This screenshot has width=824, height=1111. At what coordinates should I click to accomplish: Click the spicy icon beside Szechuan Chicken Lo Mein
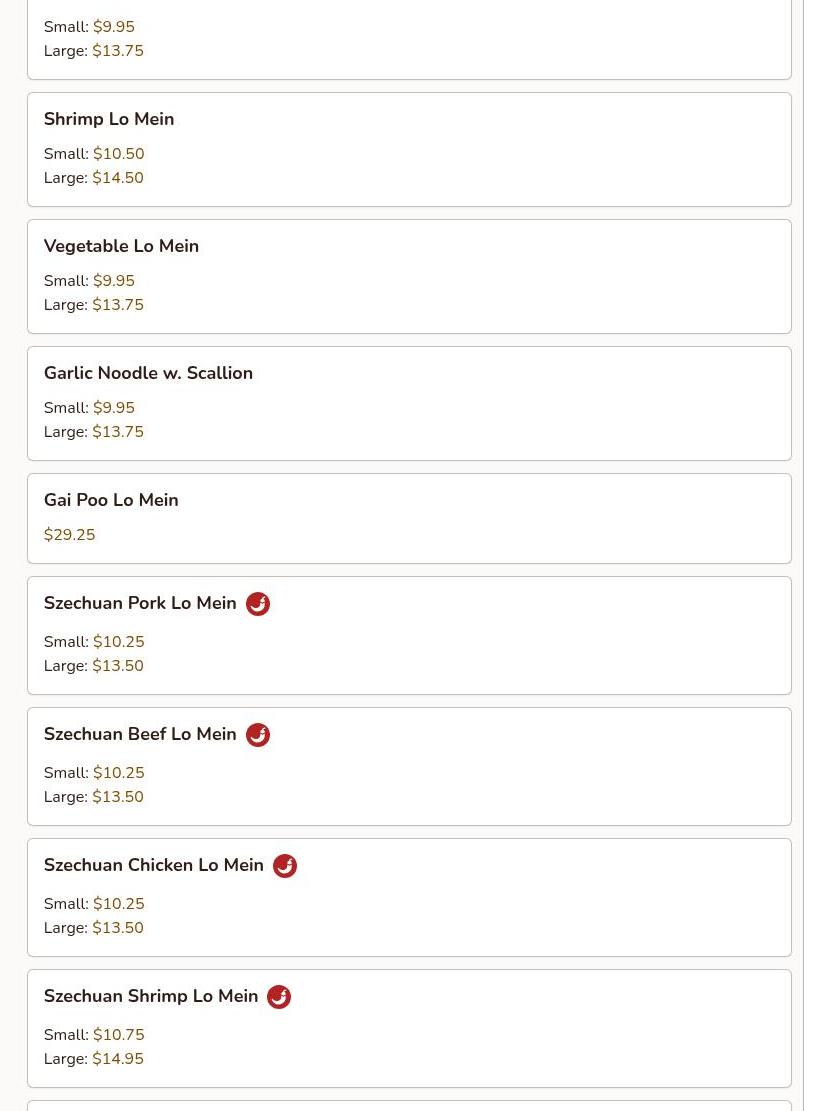[x=285, y=866]
